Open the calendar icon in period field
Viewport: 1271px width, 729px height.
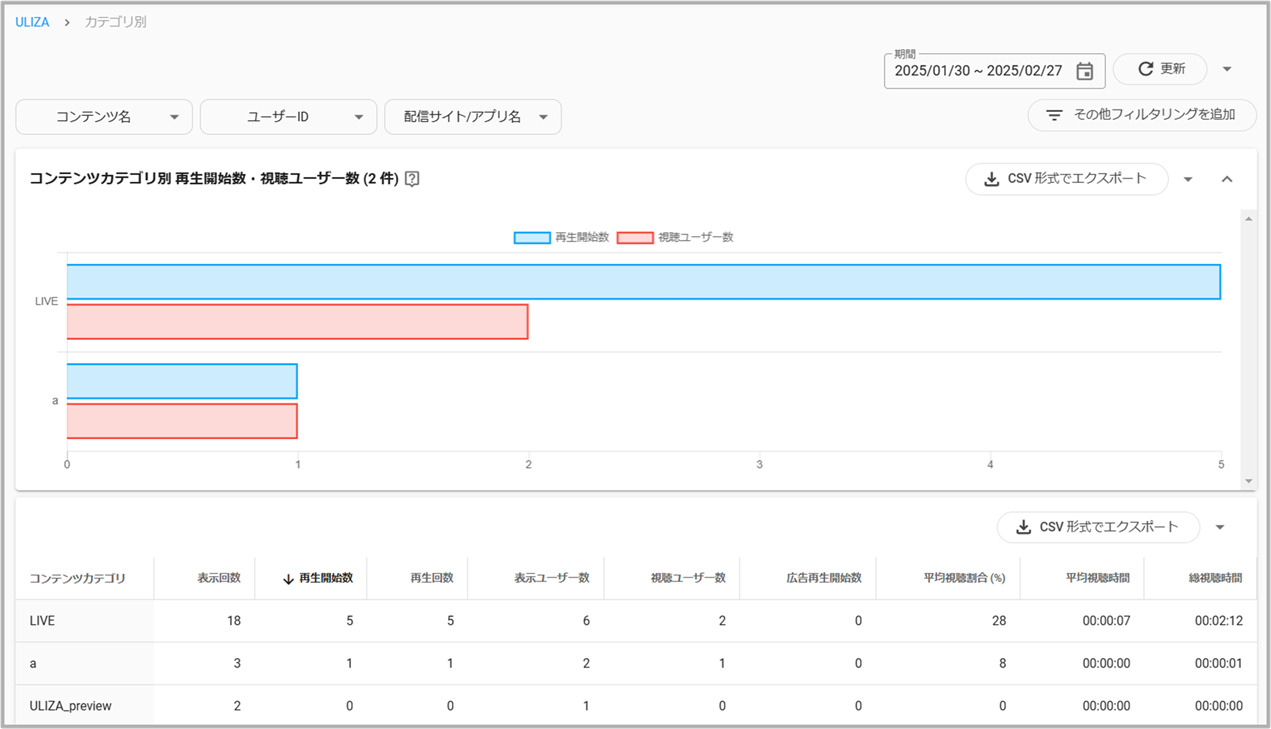[1085, 71]
